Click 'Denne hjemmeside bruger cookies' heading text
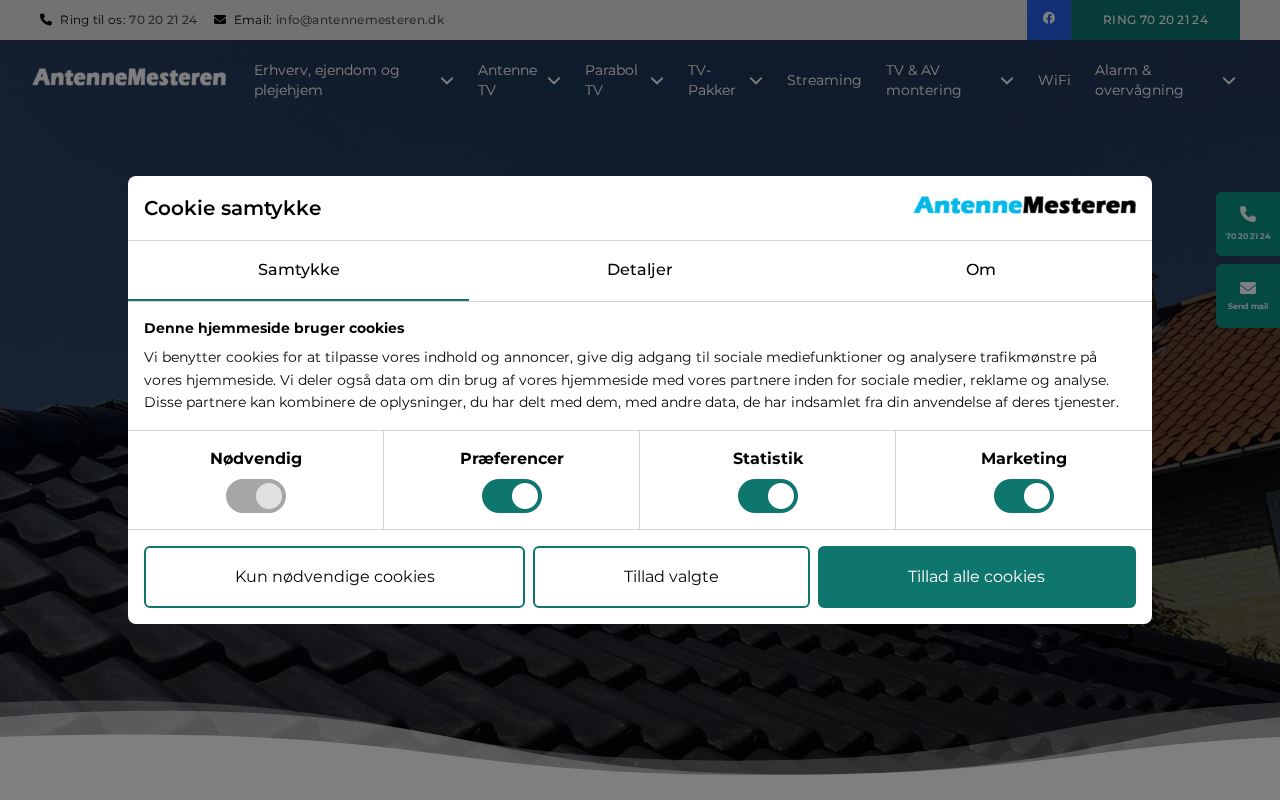 pos(274,328)
